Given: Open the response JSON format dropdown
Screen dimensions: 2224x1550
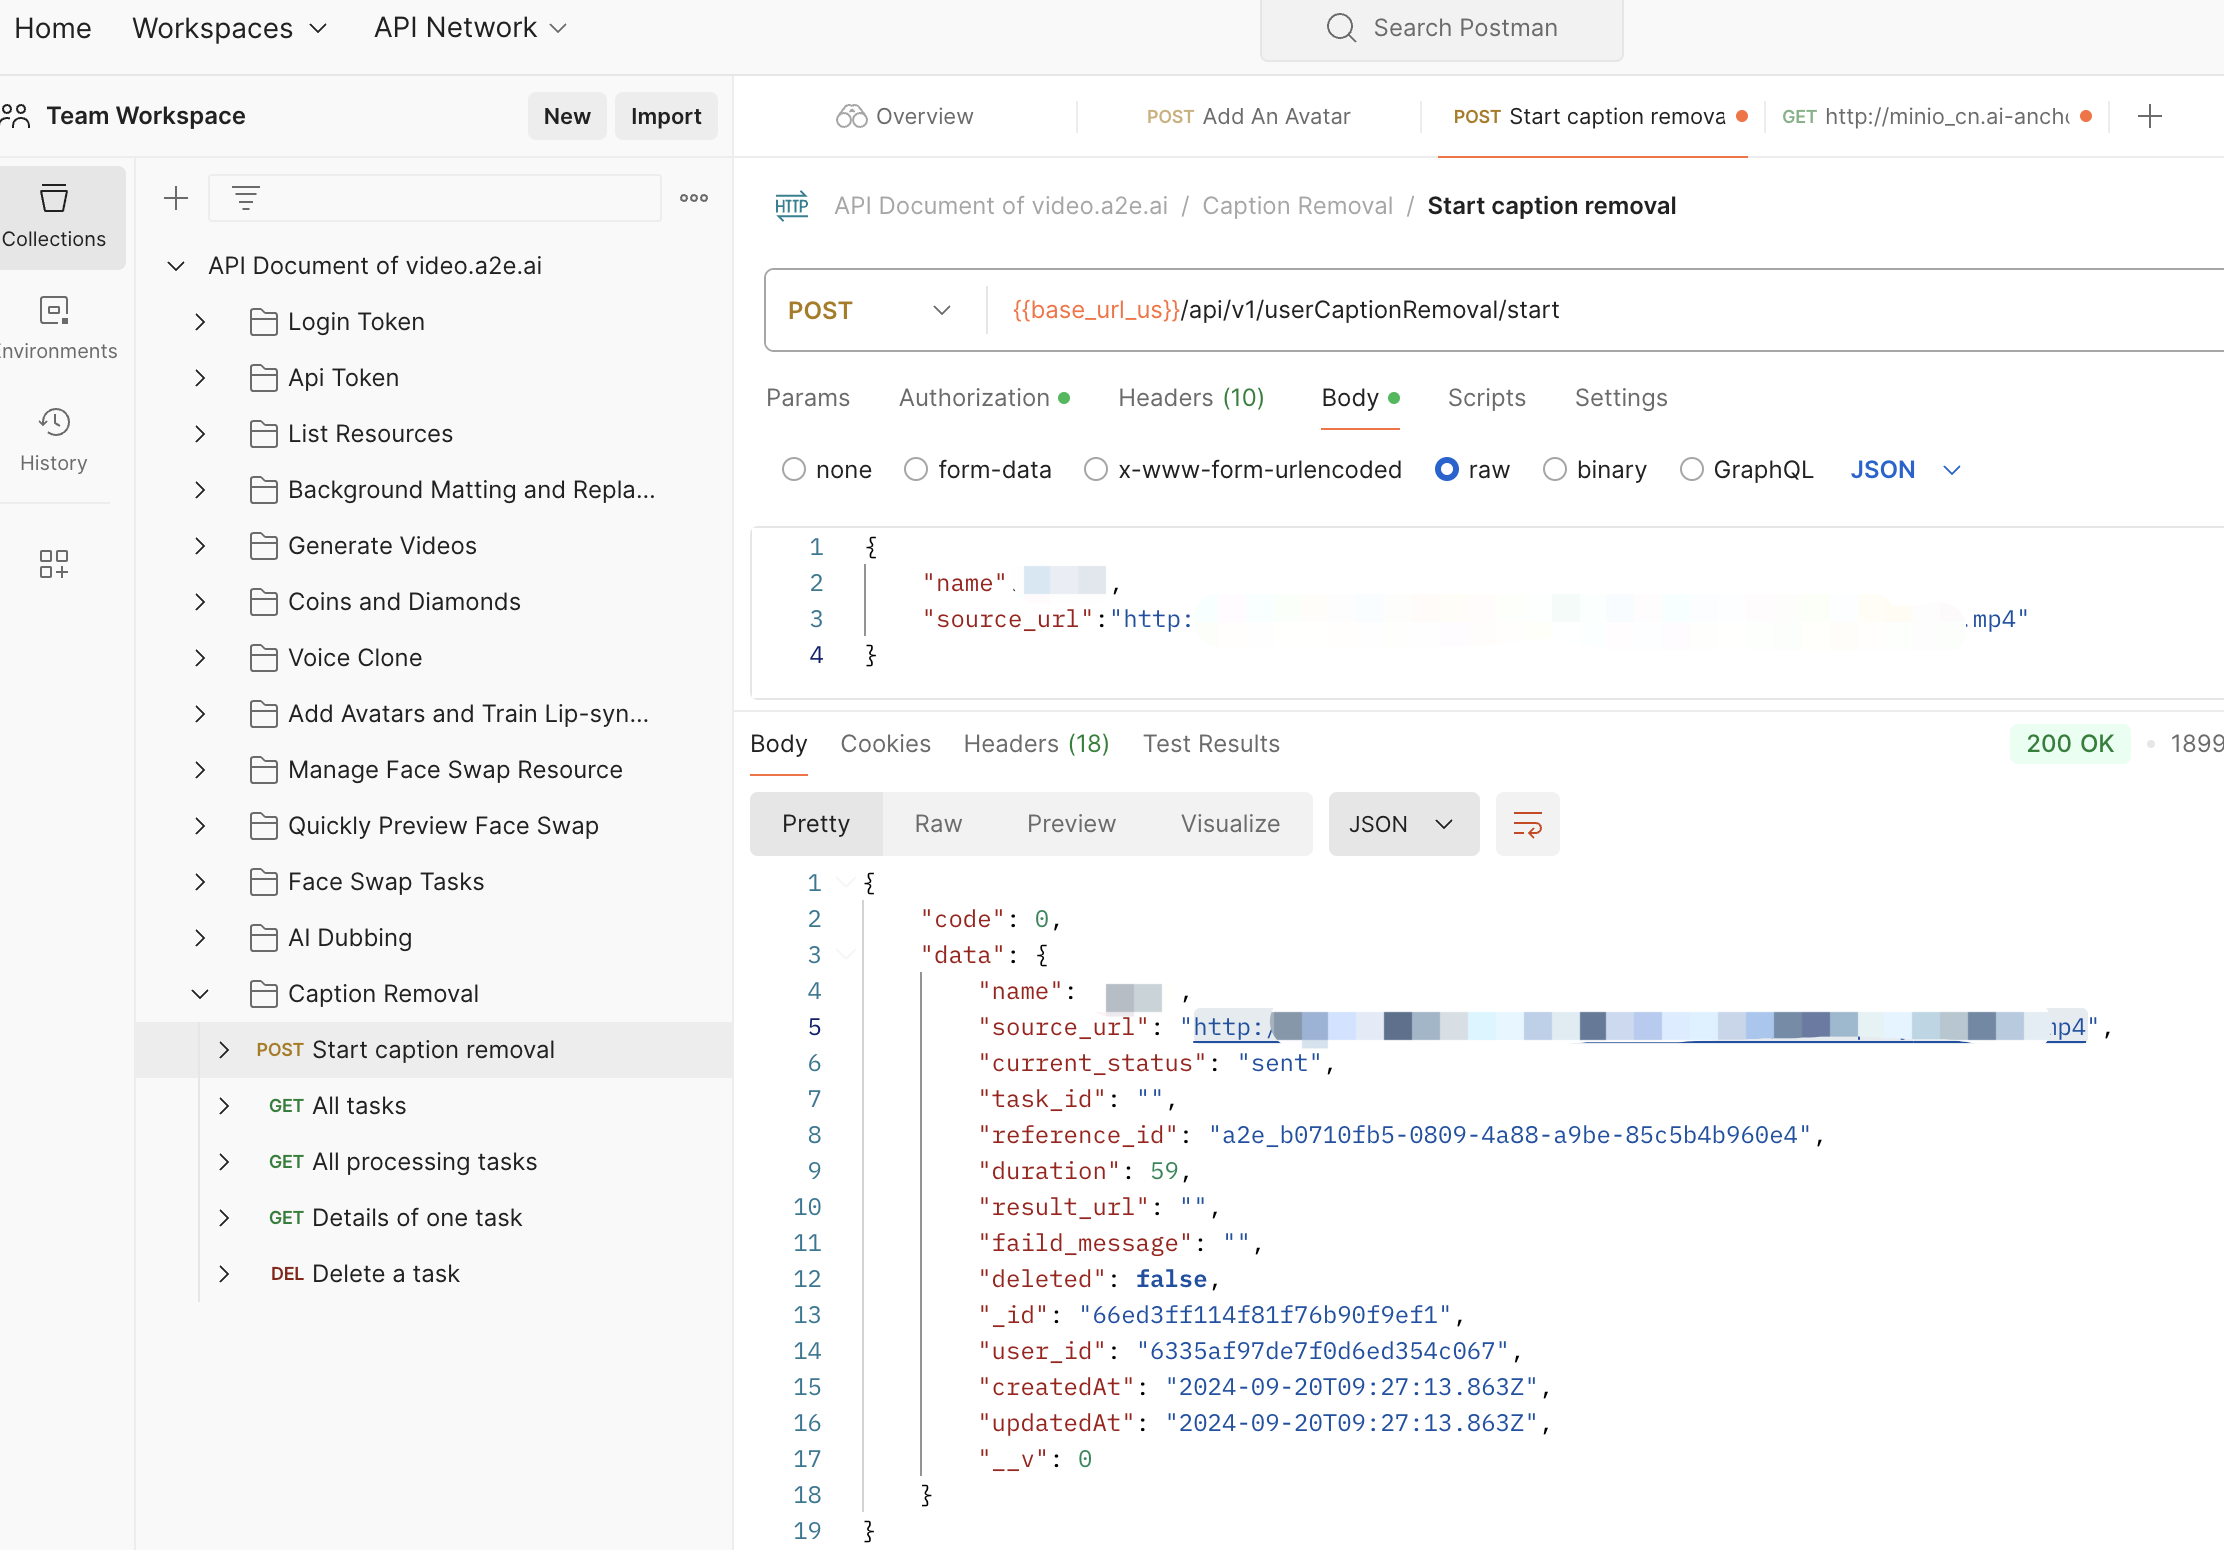Looking at the screenshot, I should click(1403, 824).
